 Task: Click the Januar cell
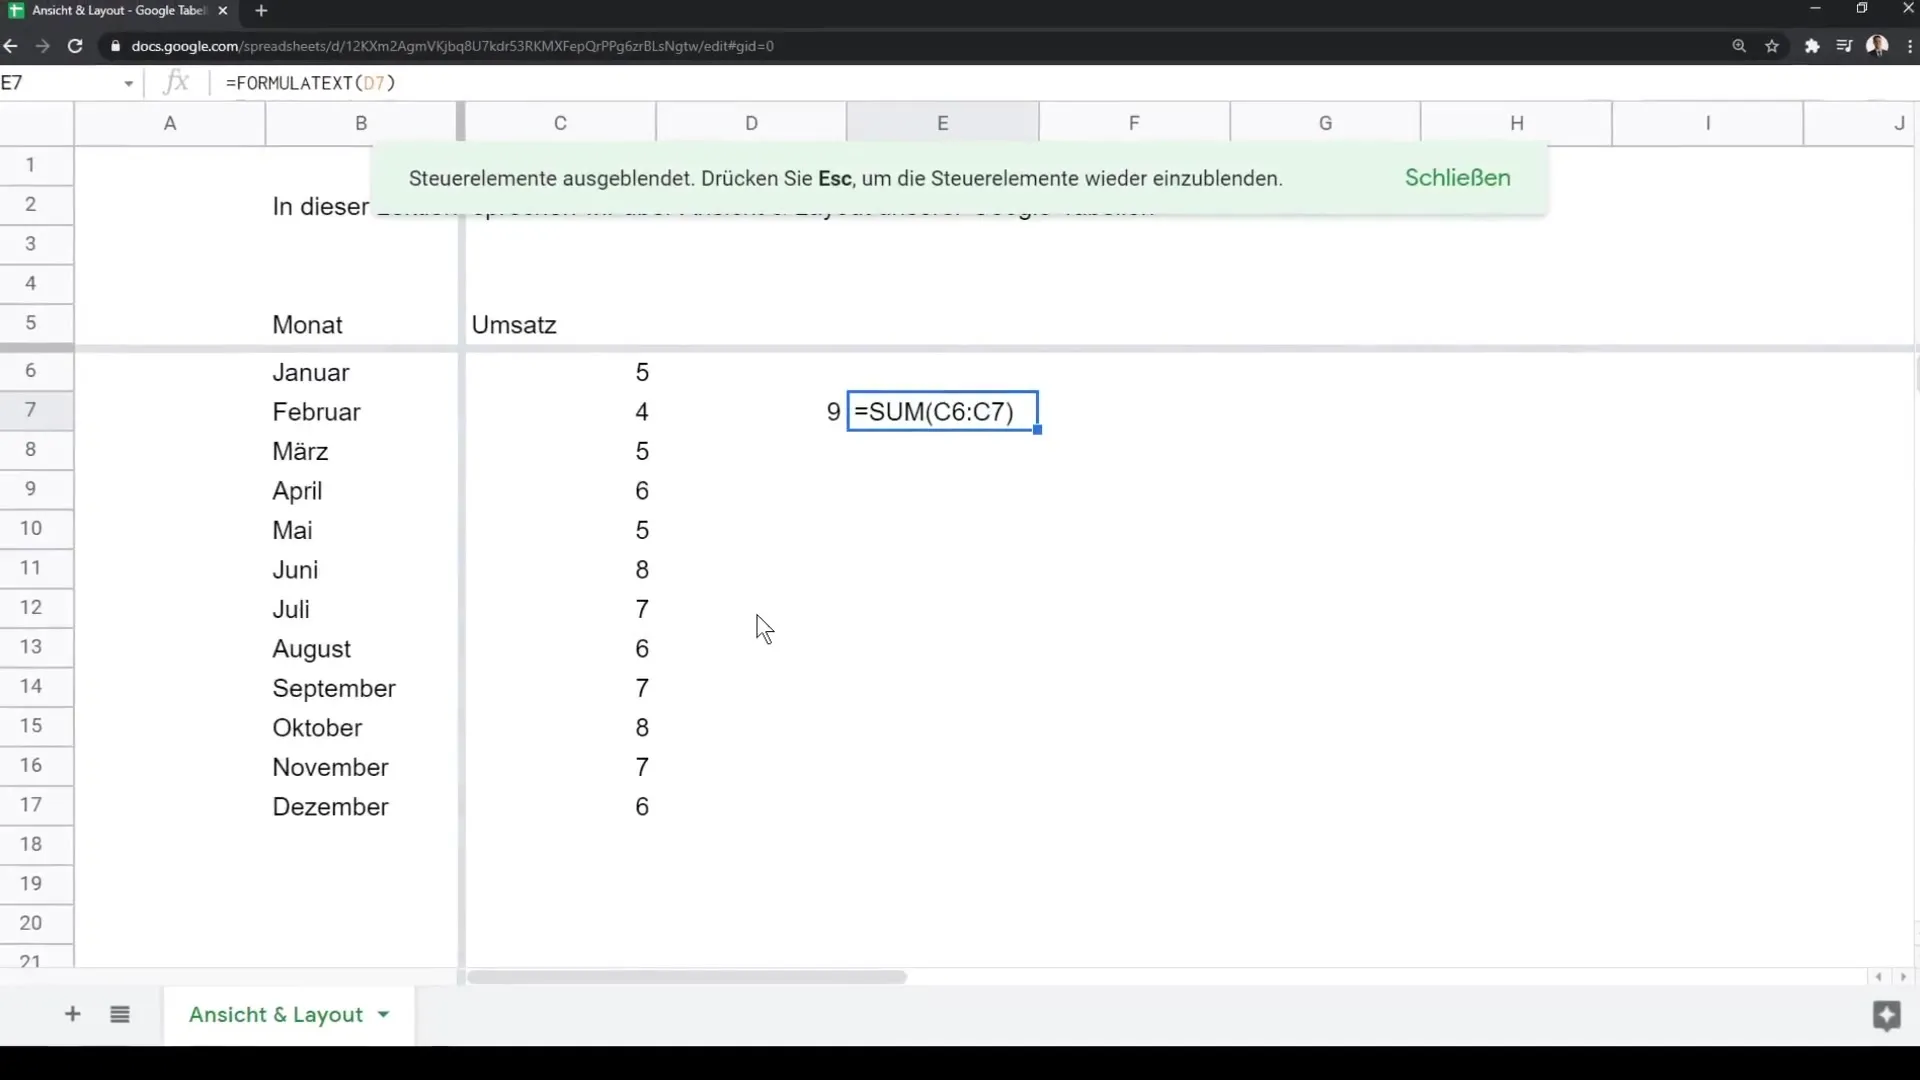pyautogui.click(x=361, y=372)
